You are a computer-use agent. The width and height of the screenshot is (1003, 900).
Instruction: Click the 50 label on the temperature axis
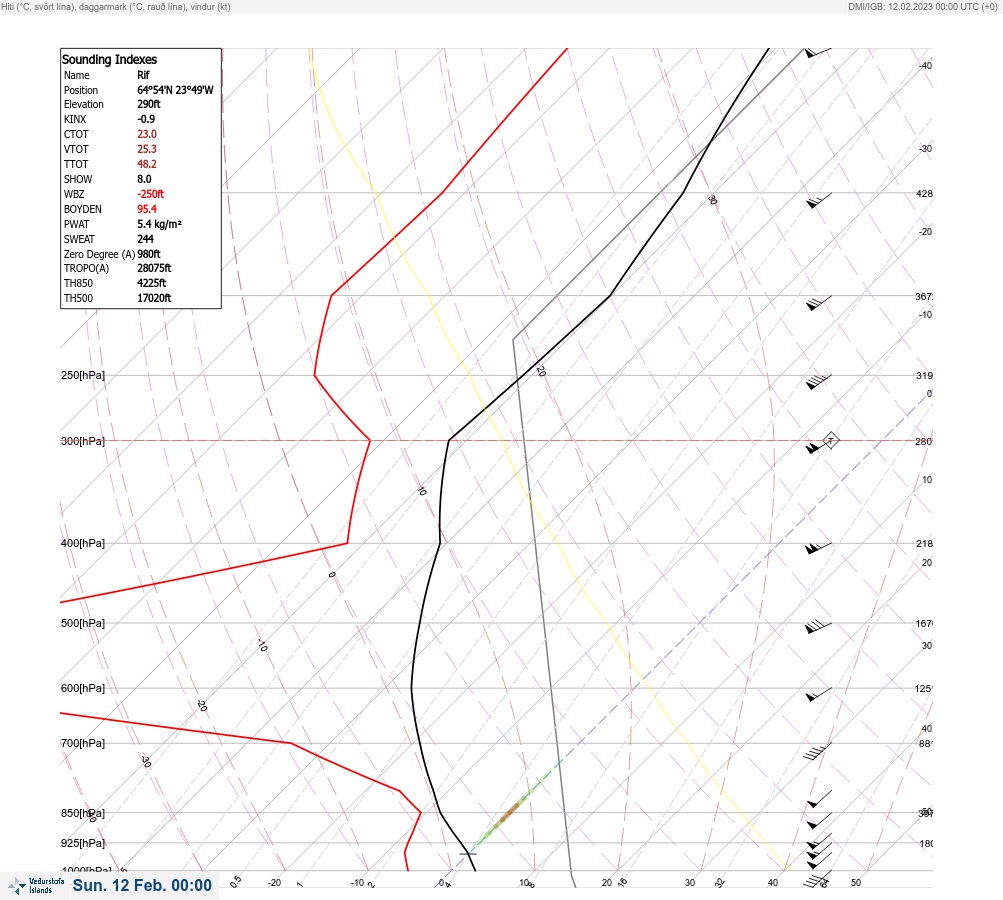[x=856, y=883]
